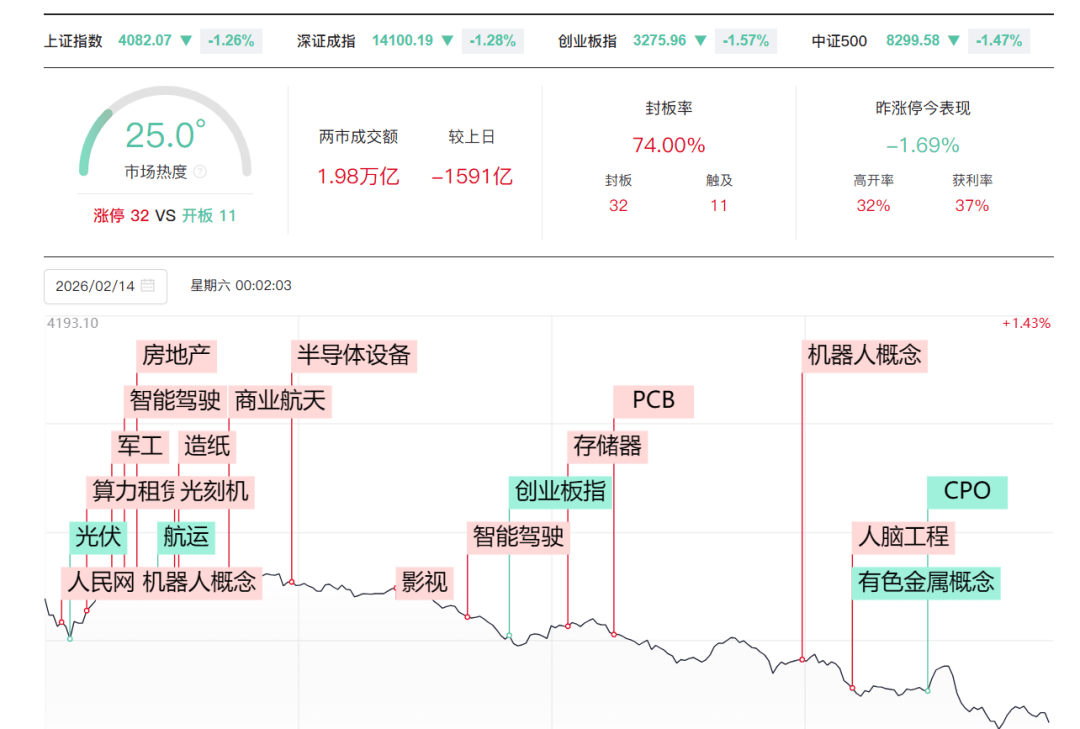Open the 上证指数 index quote
Screen dimensions: 1080x729
pos(73,41)
